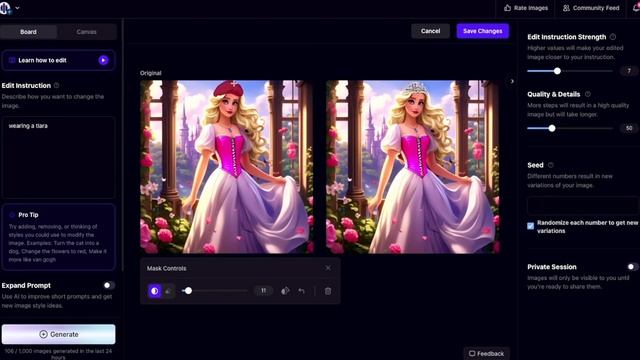Click the brush size value 11
The height and width of the screenshot is (360, 640).
click(x=263, y=291)
